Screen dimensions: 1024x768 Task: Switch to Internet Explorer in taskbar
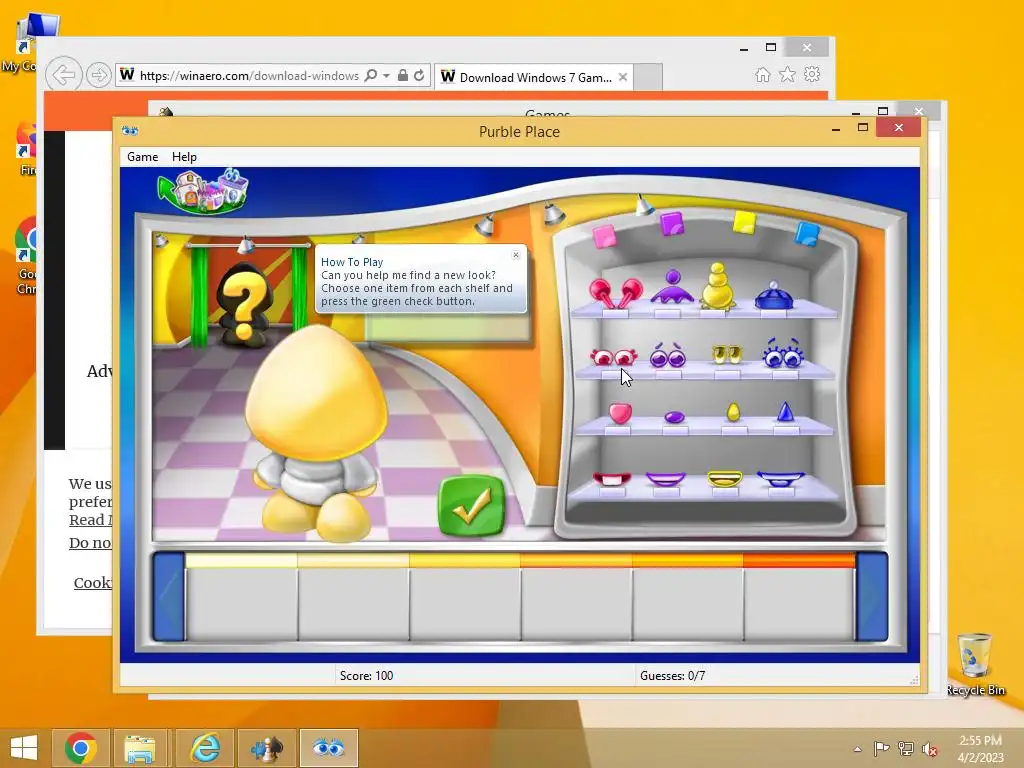point(204,748)
